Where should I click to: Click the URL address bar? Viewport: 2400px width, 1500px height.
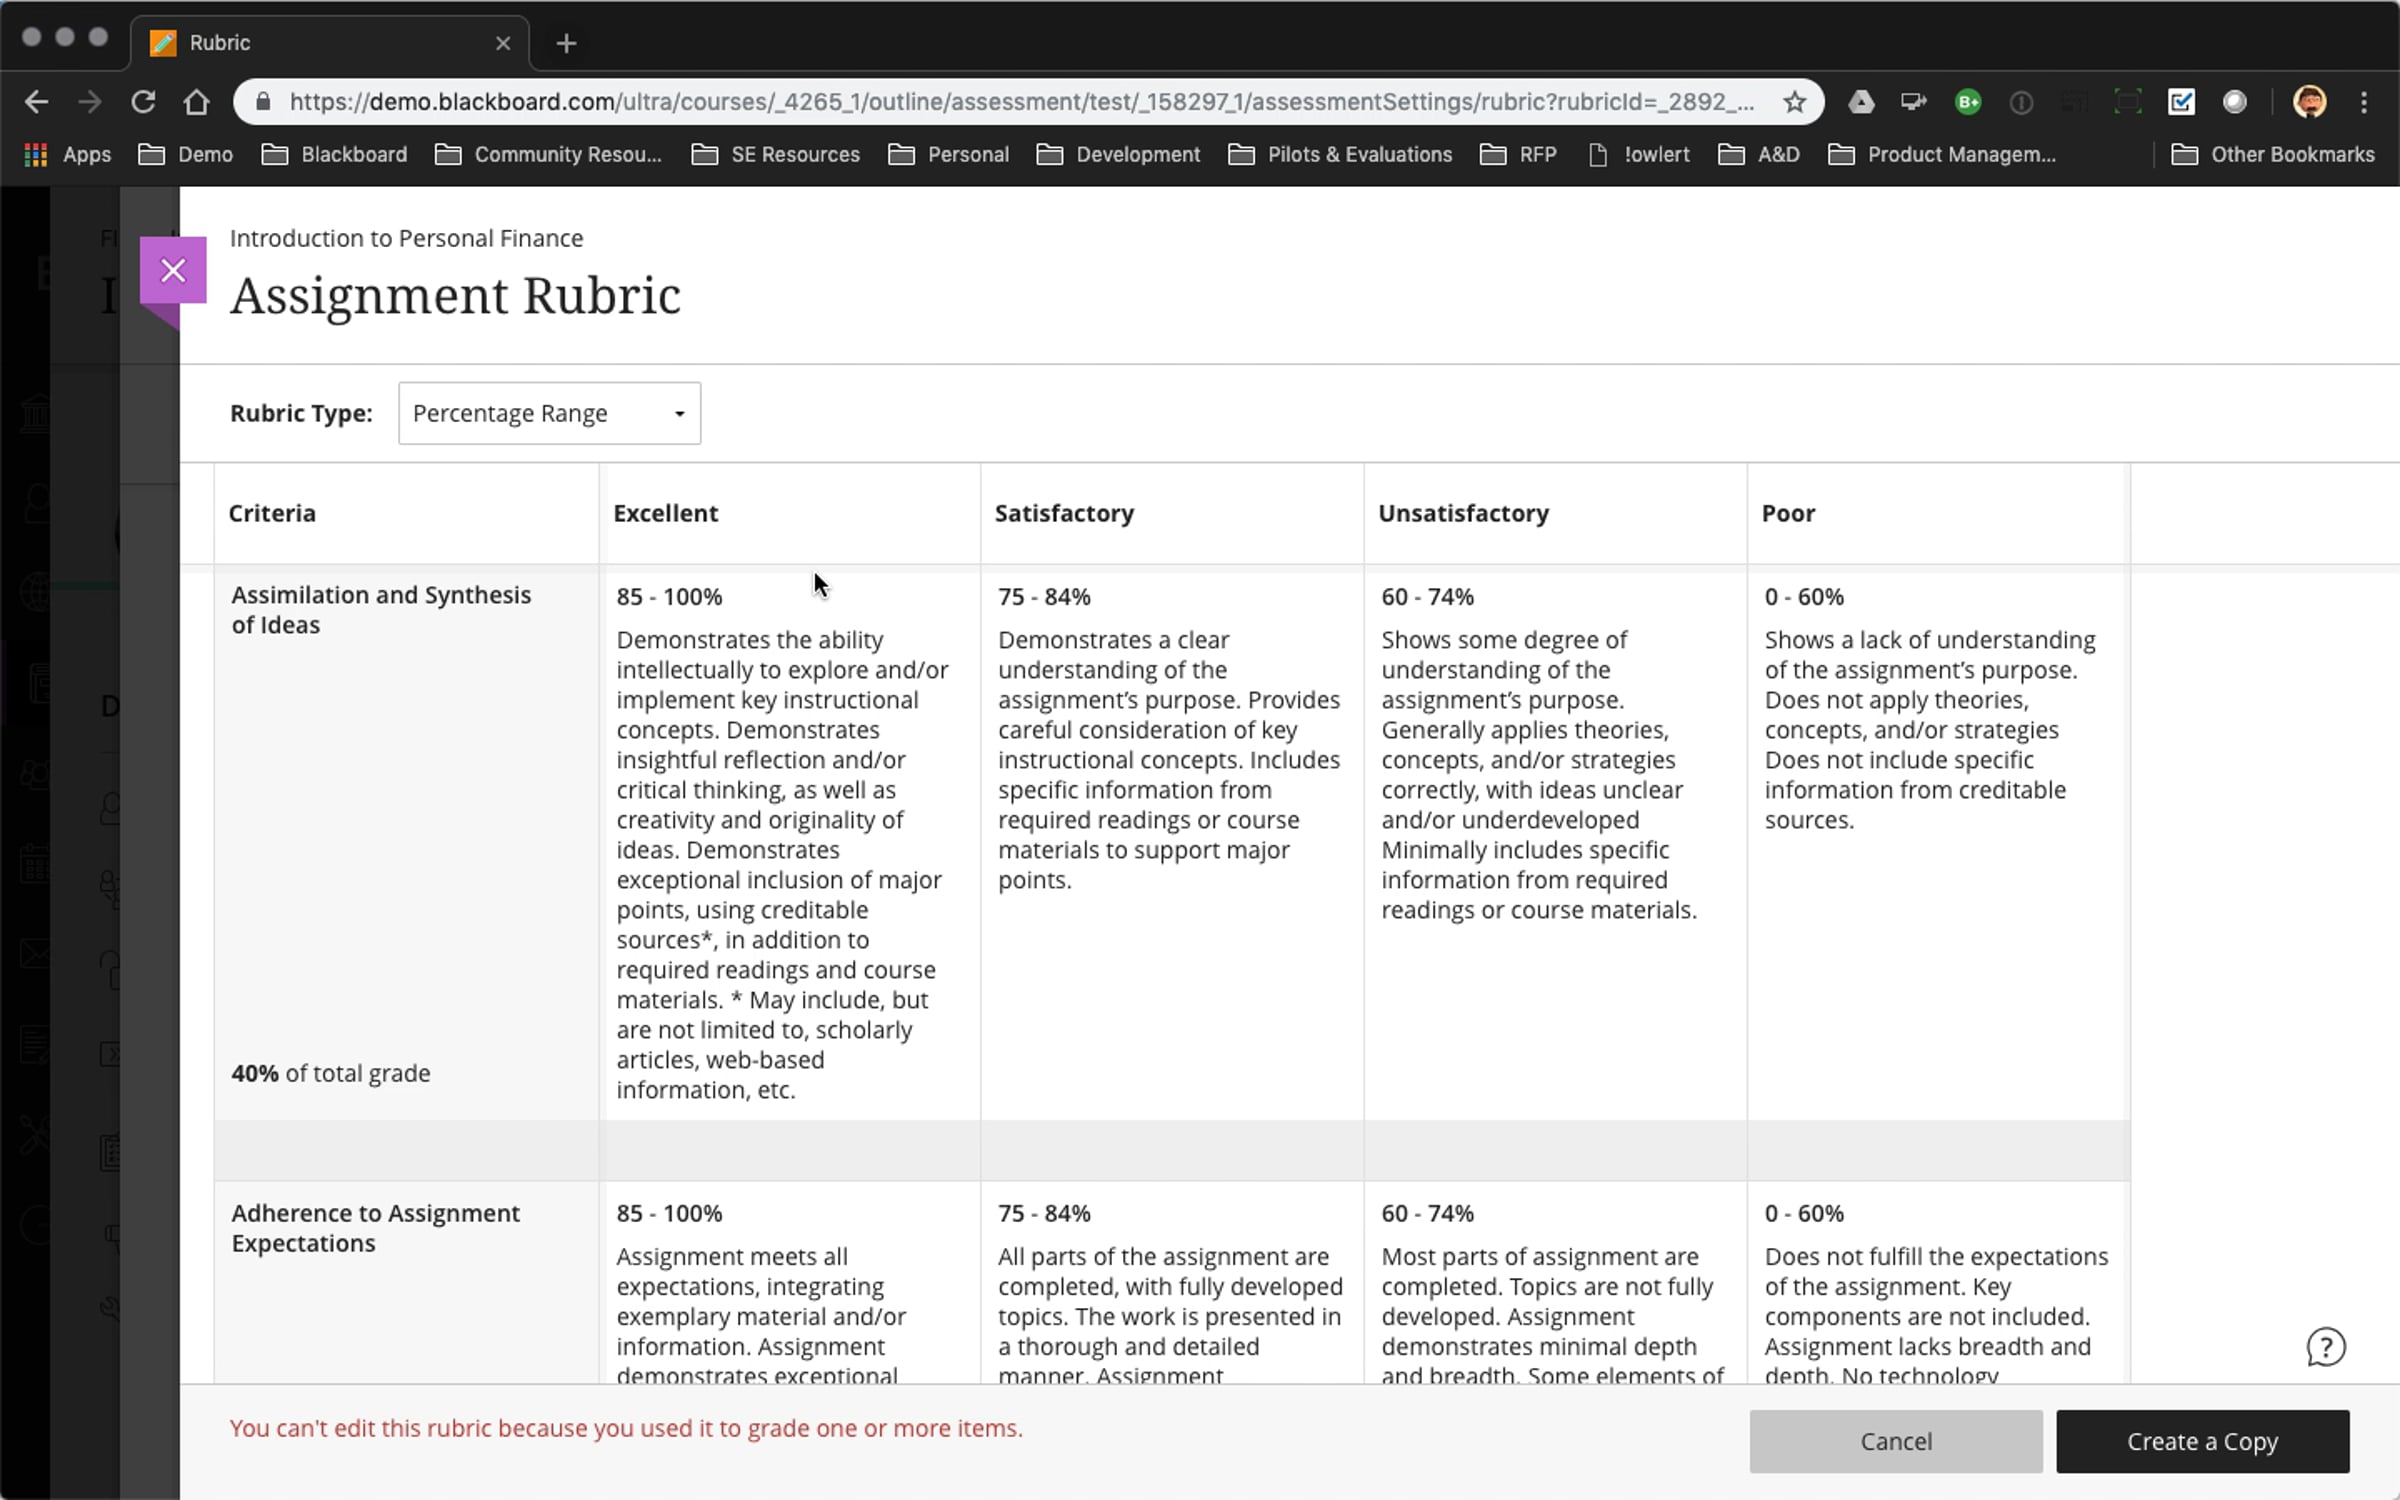pyautogui.click(x=1020, y=102)
